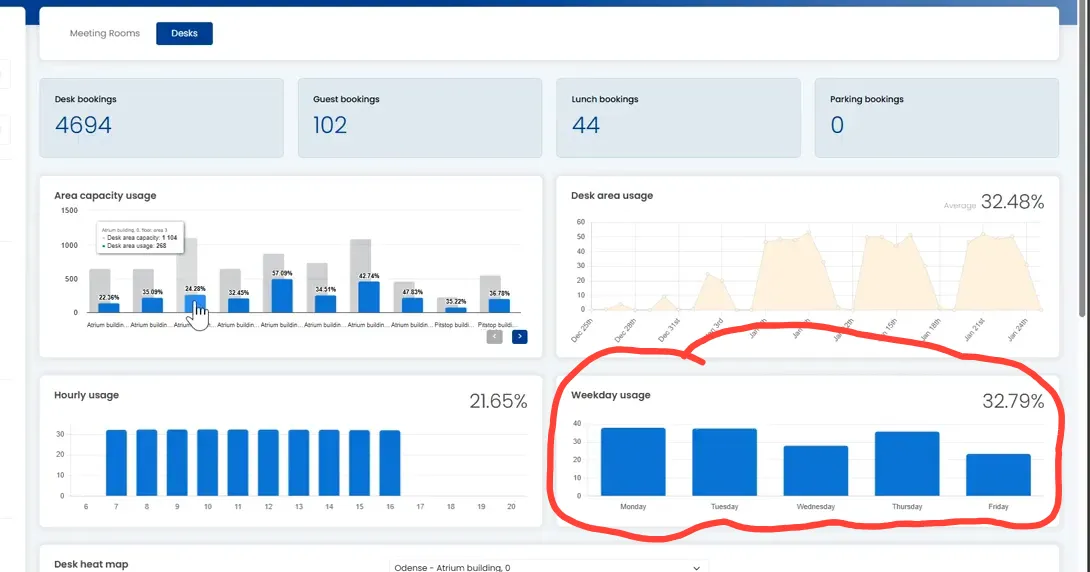The image size is (1090, 572).
Task: Click the 47.83% bar in Area capacity usage
Action: coord(412,305)
